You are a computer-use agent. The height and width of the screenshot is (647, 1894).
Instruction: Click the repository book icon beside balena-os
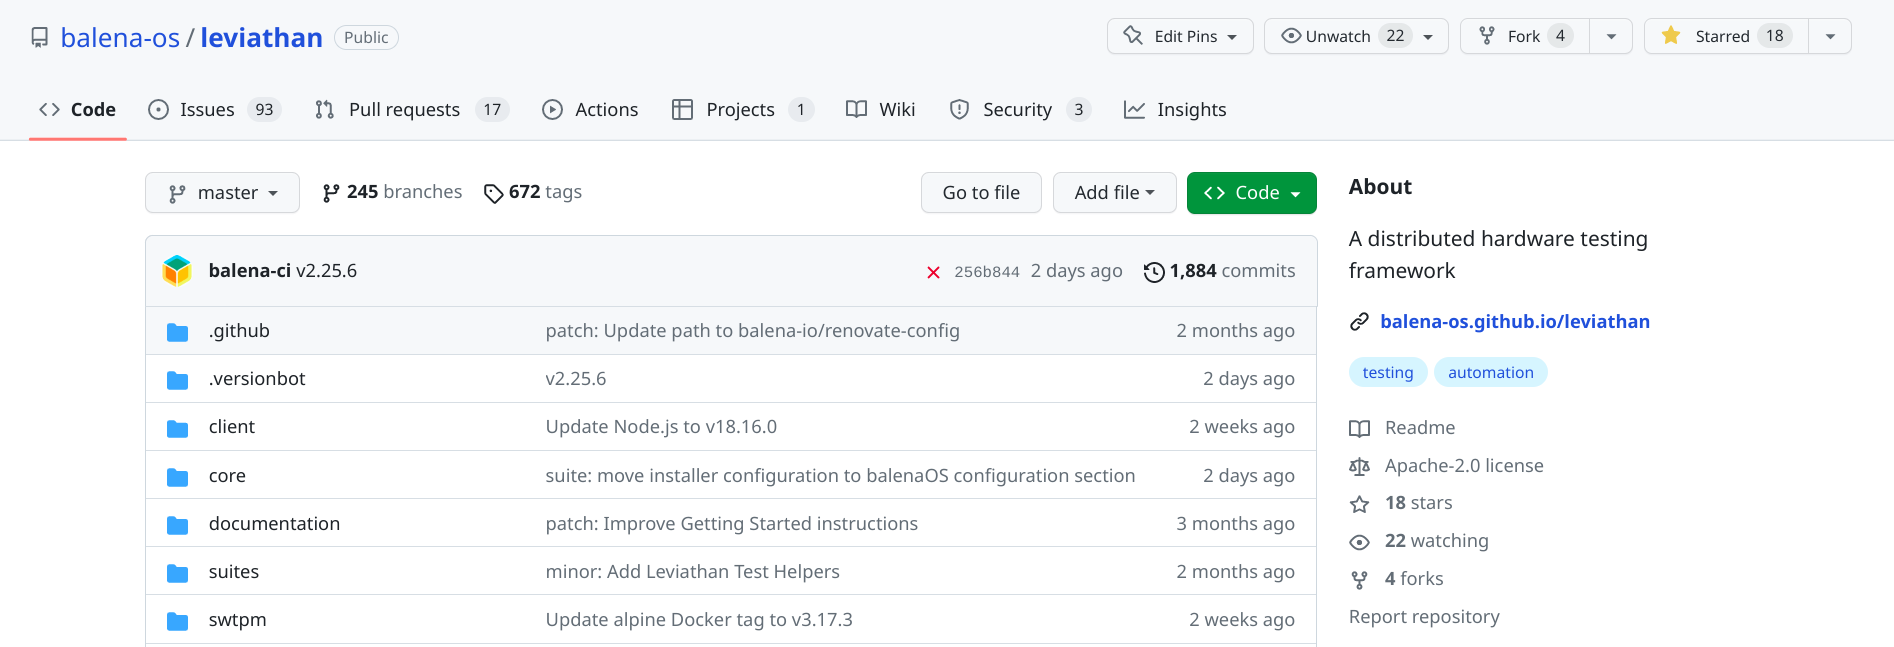coord(40,38)
